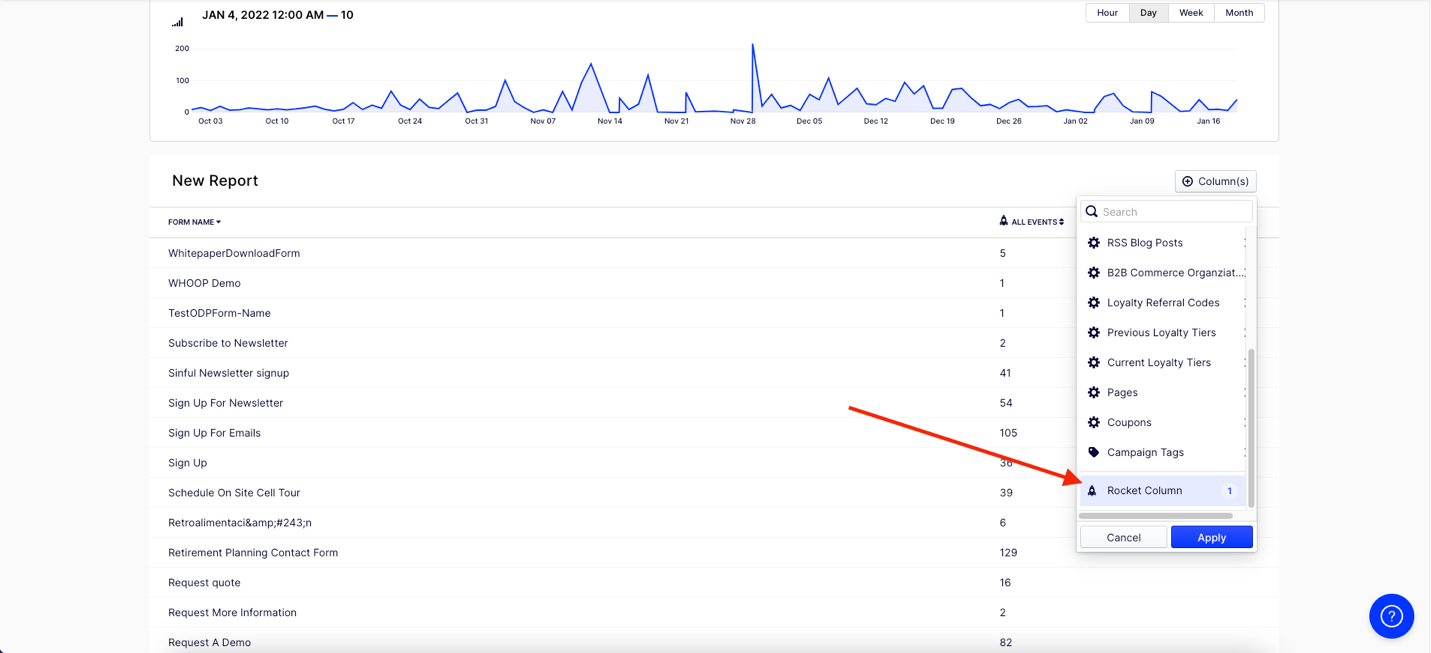This screenshot has width=1431, height=653.
Task: Switch chart granularity to Hour
Action: (1107, 13)
